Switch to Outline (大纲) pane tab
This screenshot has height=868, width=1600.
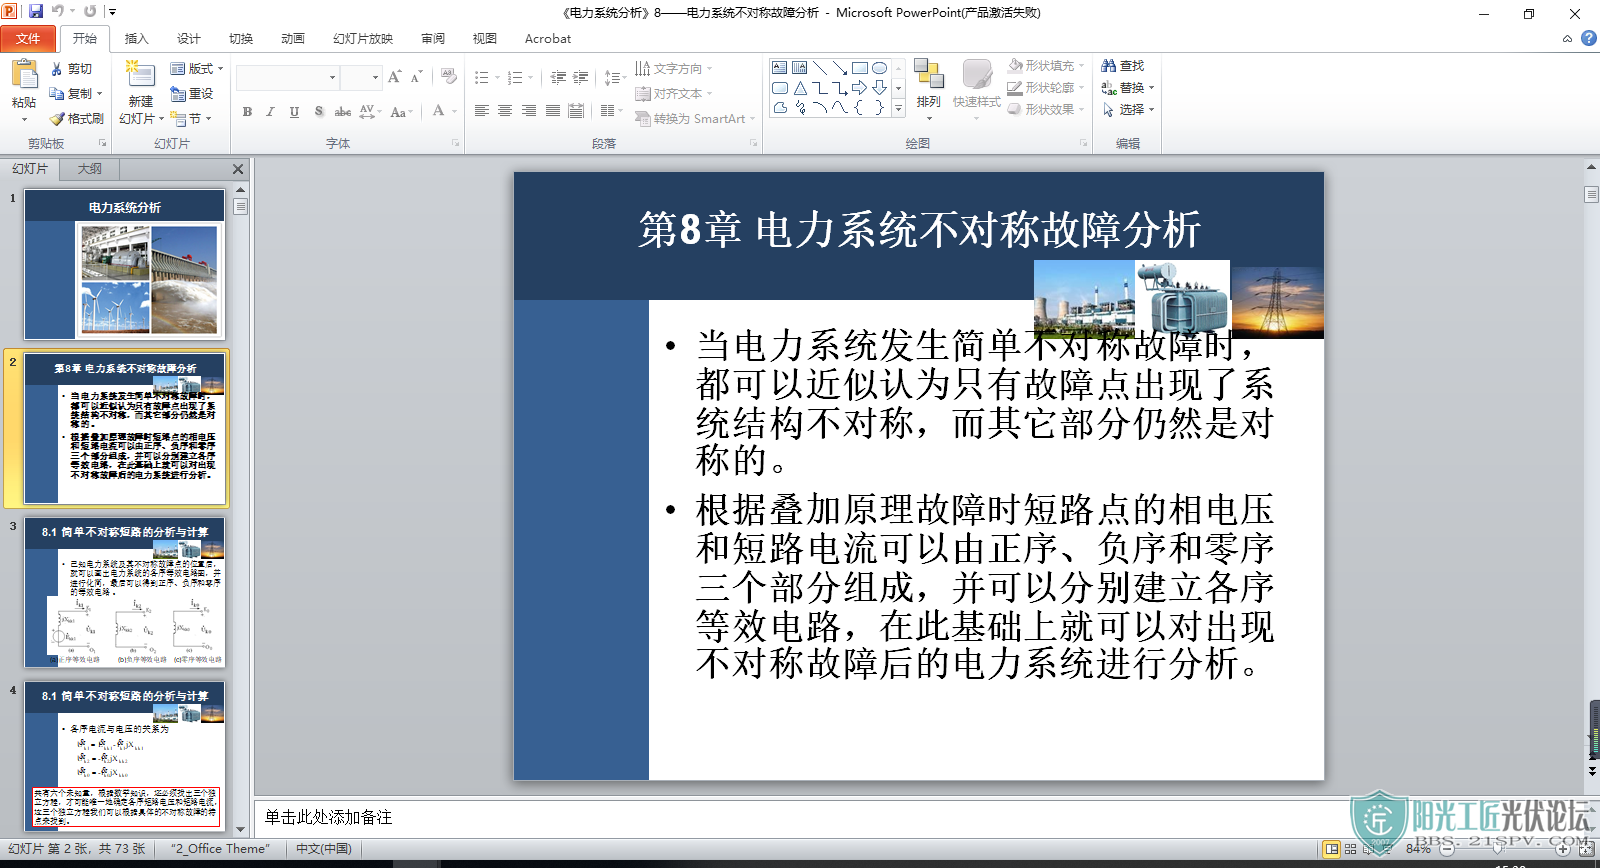click(90, 169)
